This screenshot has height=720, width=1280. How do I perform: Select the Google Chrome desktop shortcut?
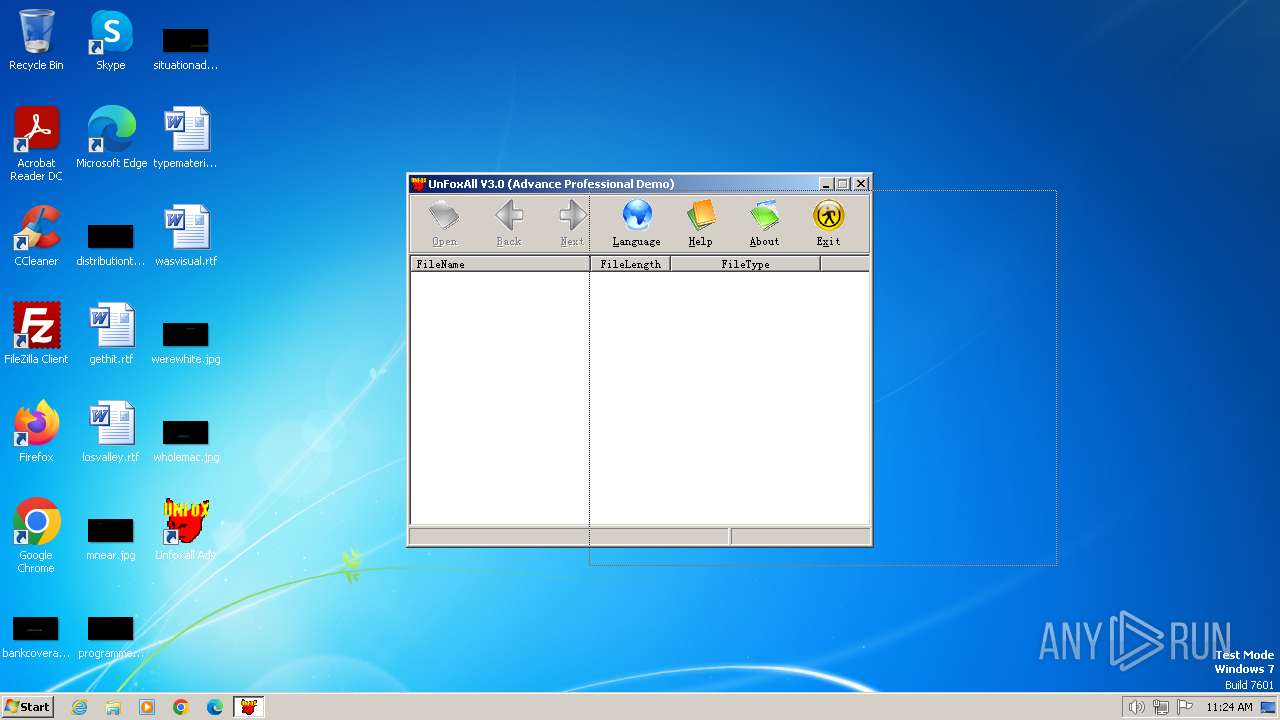(36, 536)
